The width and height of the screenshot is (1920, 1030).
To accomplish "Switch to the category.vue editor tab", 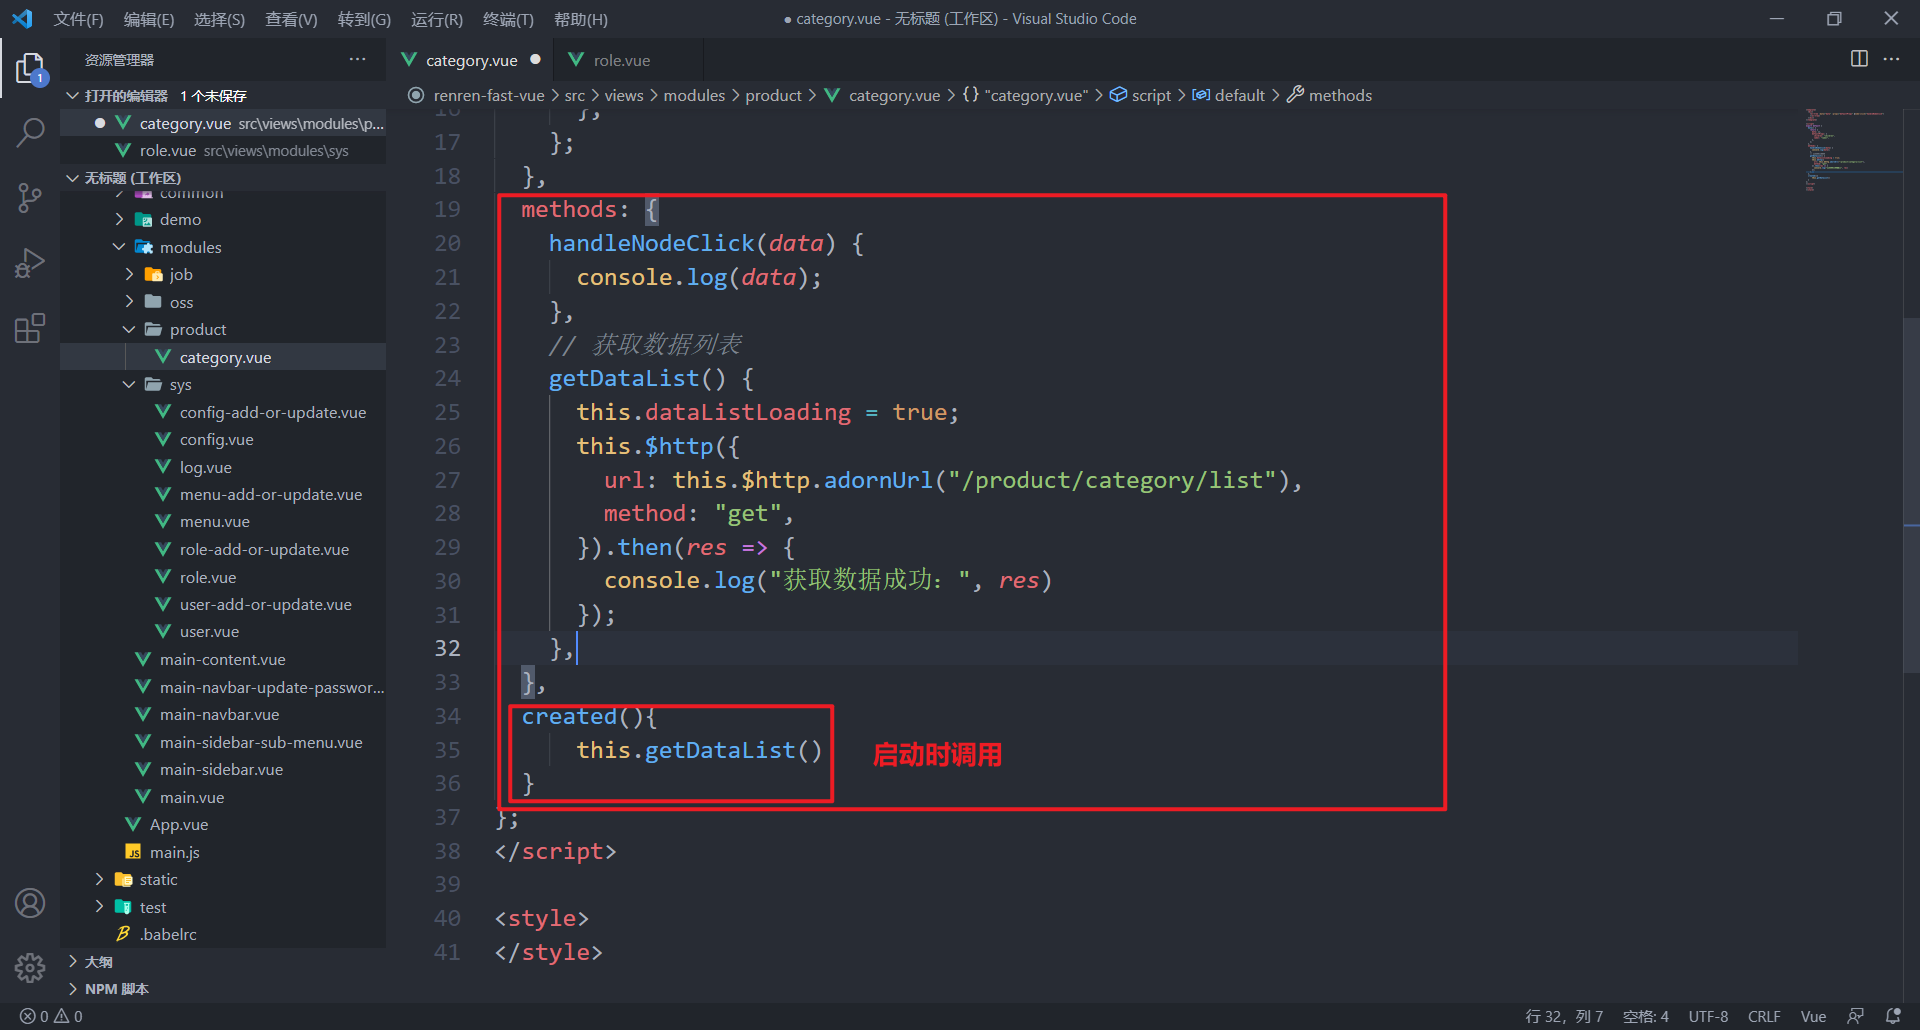I will (471, 60).
